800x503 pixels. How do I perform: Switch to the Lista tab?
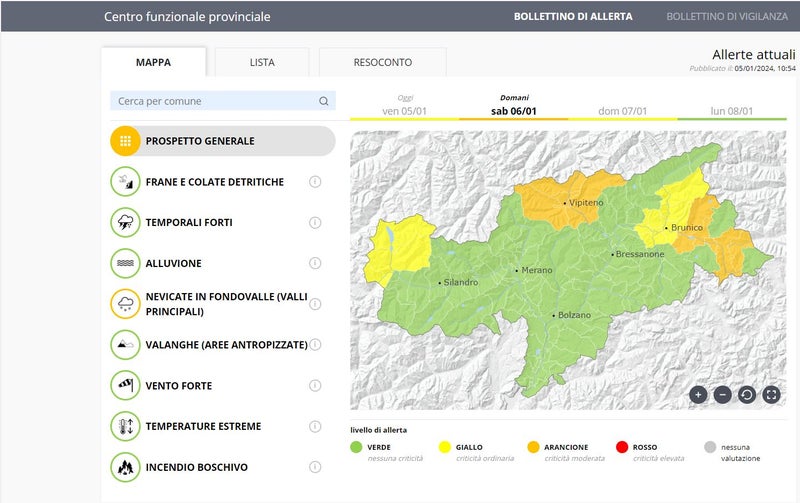coord(262,62)
